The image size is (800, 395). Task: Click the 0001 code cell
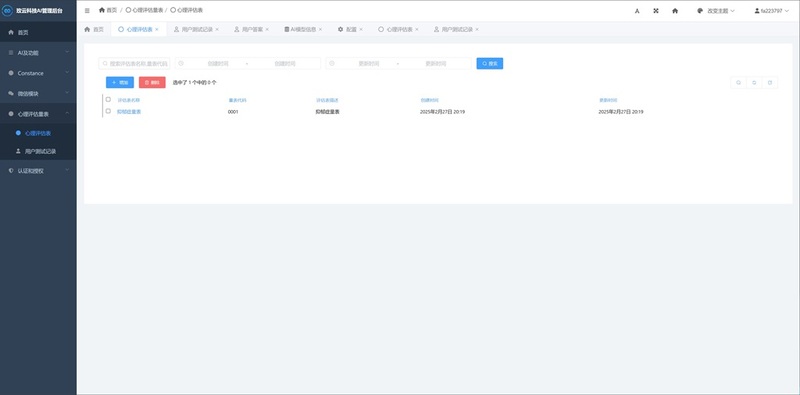[233, 111]
